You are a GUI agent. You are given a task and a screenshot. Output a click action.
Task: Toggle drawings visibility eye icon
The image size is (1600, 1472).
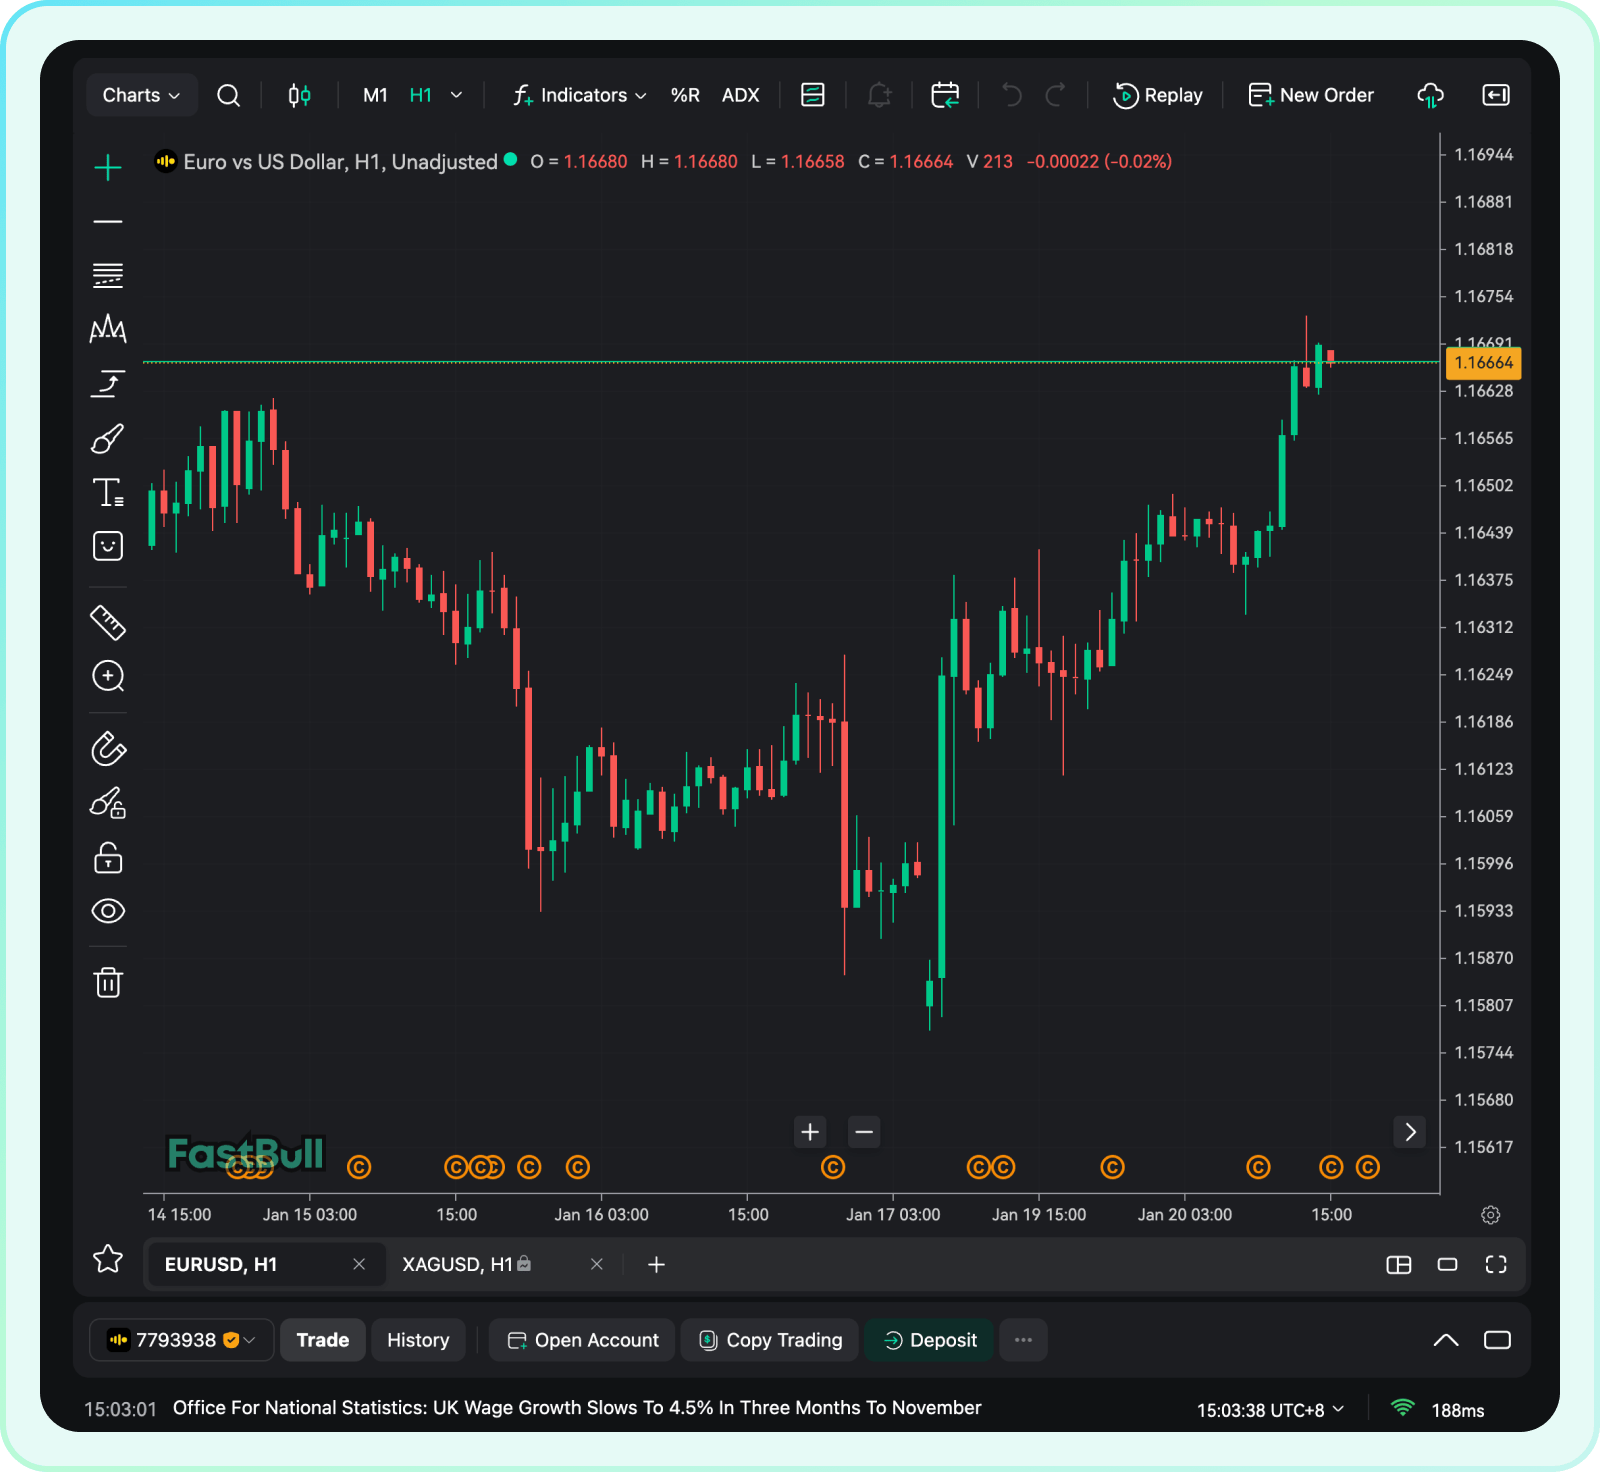[x=108, y=911]
